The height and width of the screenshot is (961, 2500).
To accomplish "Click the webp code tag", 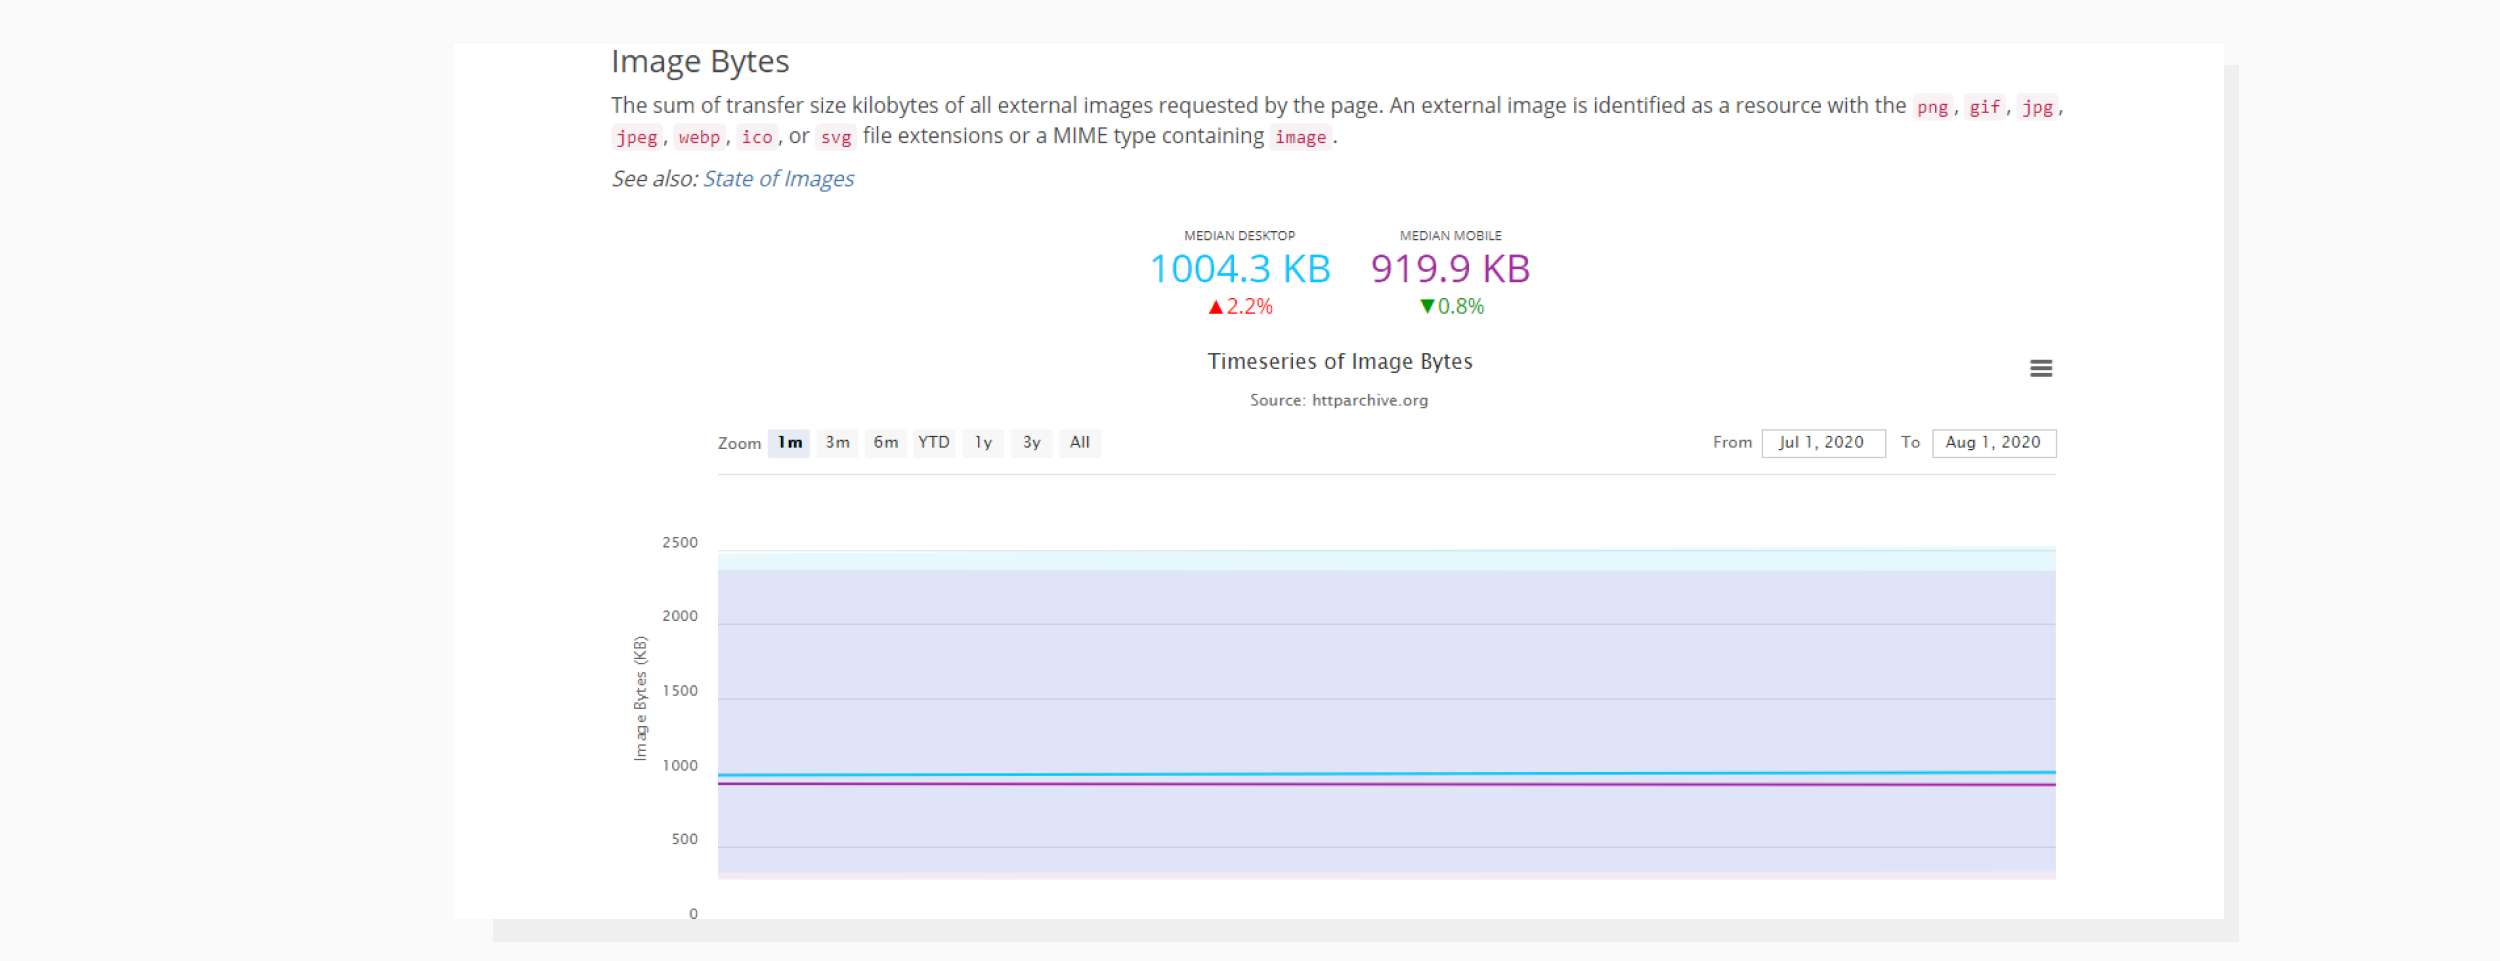I will click(x=698, y=137).
